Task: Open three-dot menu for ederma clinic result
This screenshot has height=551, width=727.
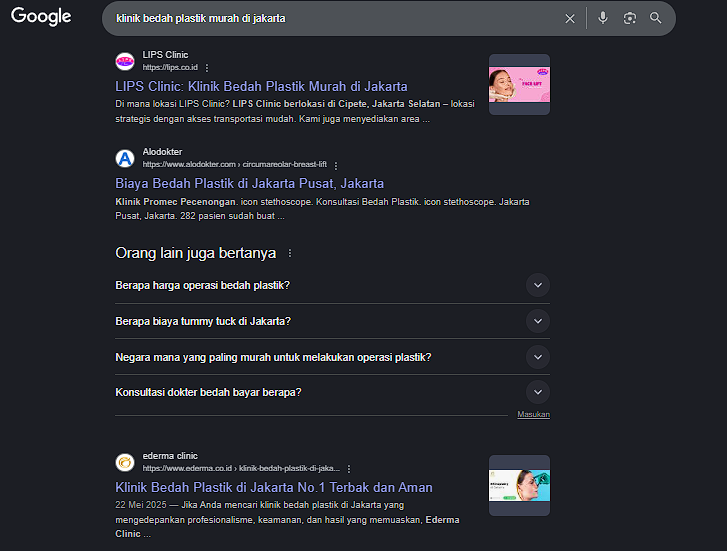Action: 349,468
